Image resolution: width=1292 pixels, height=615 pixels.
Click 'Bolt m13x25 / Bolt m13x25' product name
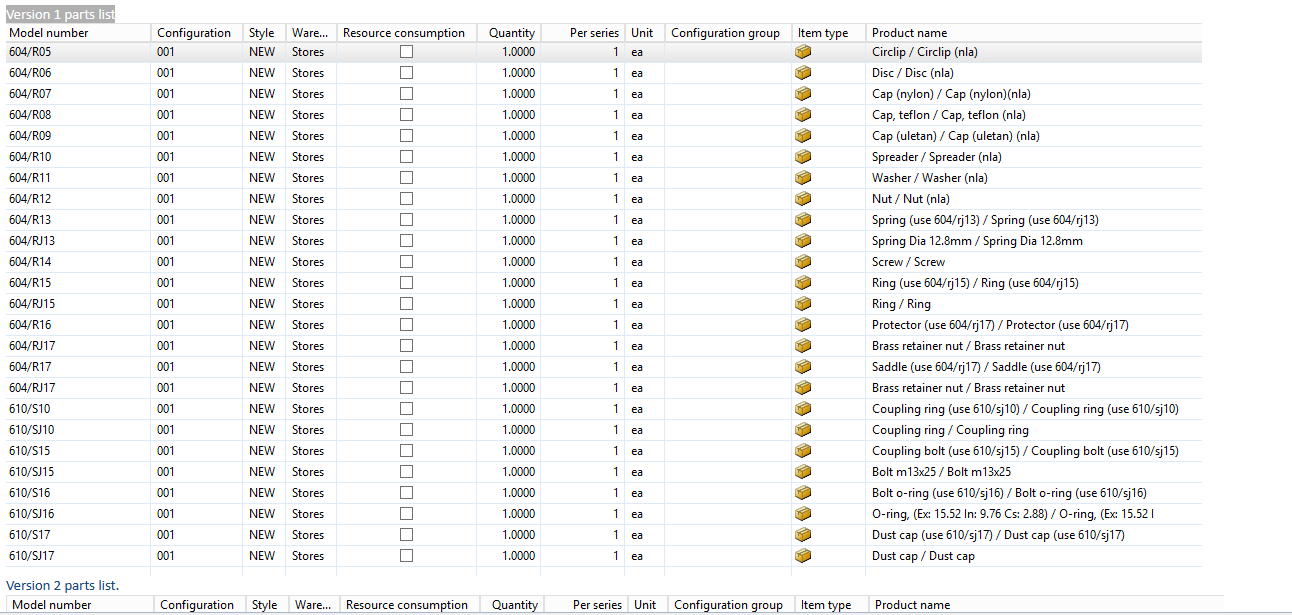point(941,471)
